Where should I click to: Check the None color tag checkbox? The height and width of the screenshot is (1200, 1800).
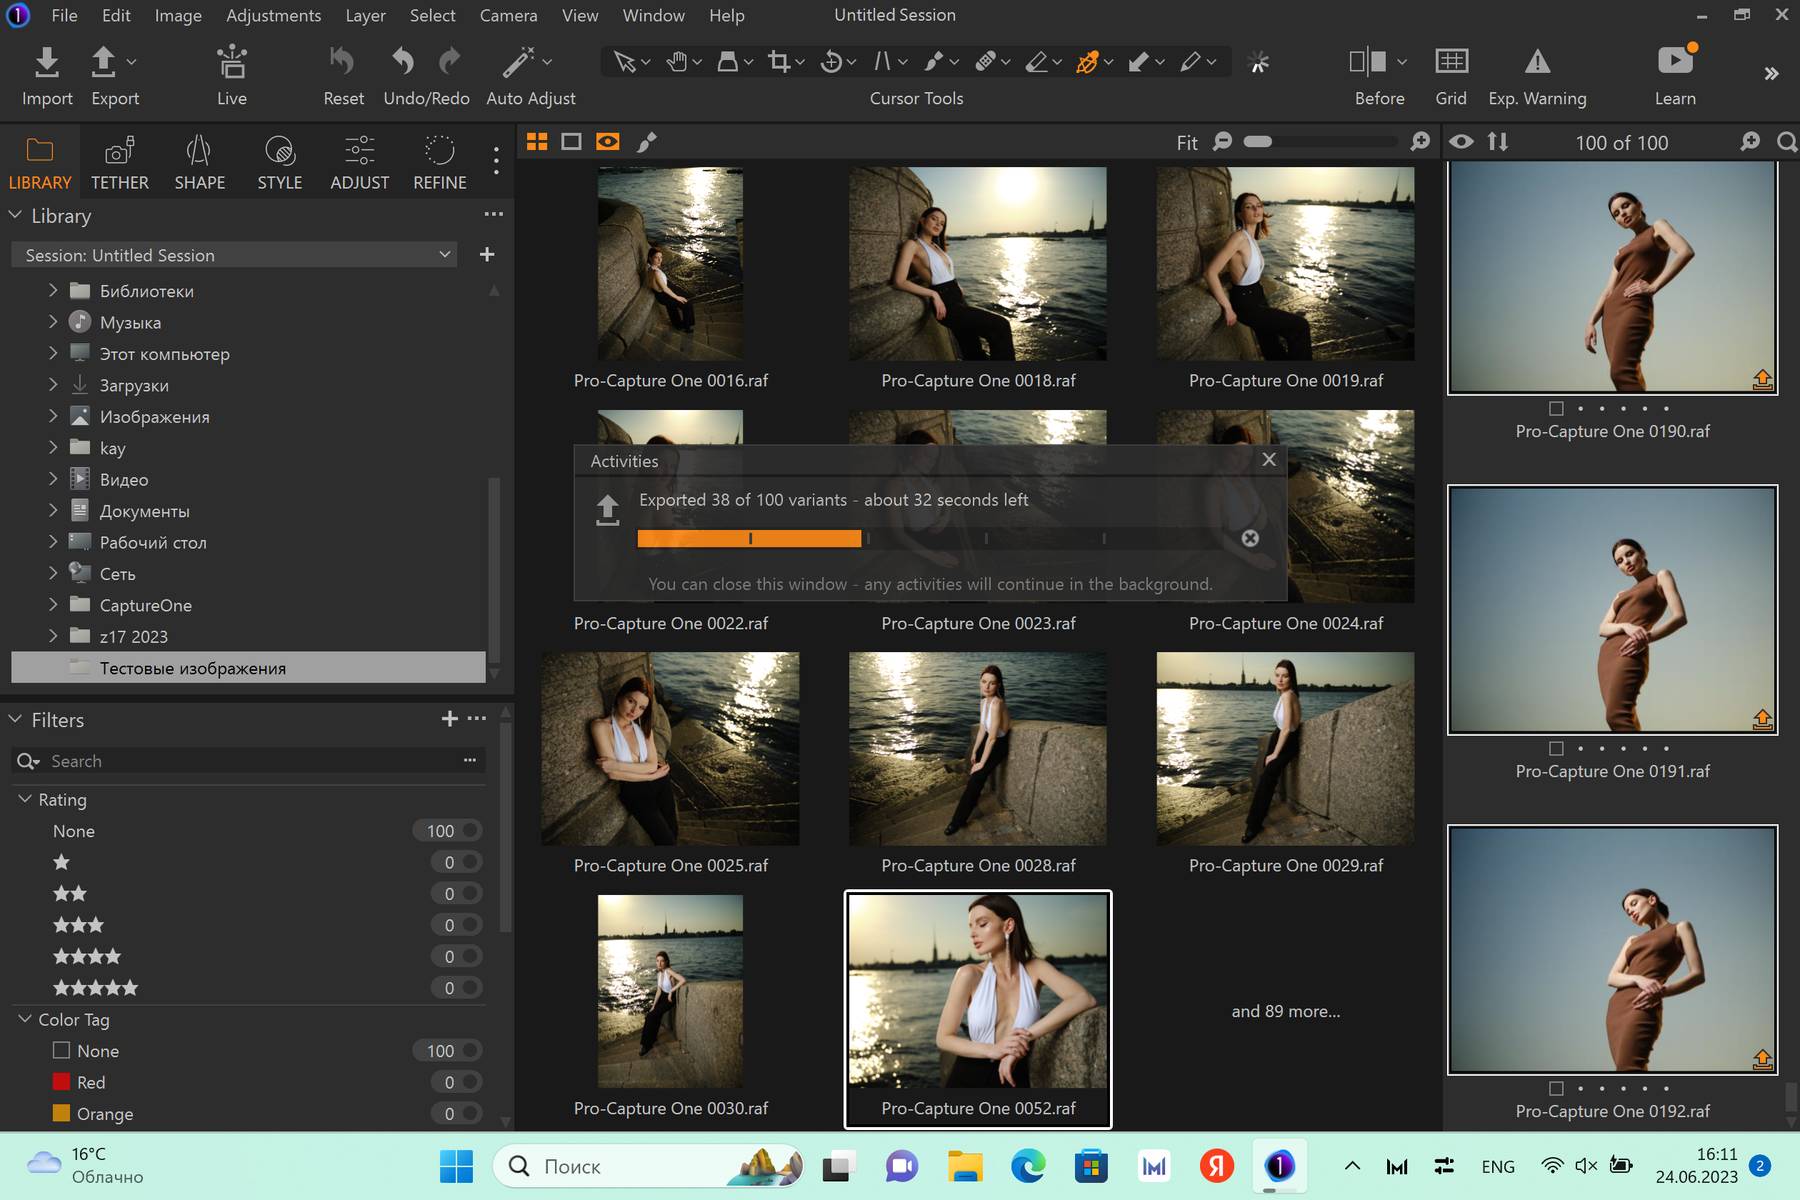[x=61, y=1051]
